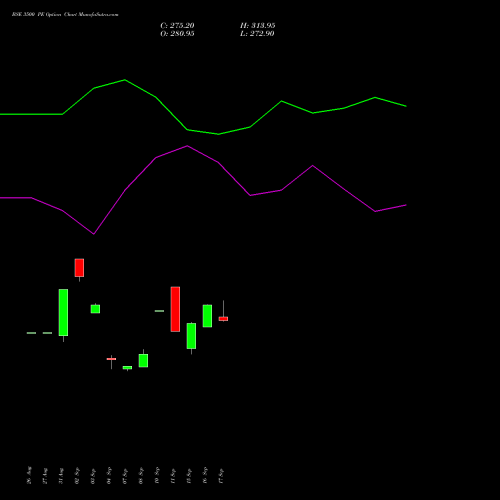Click the PE Options Chart title text
The image size is (500, 500).
(x=65, y=15)
